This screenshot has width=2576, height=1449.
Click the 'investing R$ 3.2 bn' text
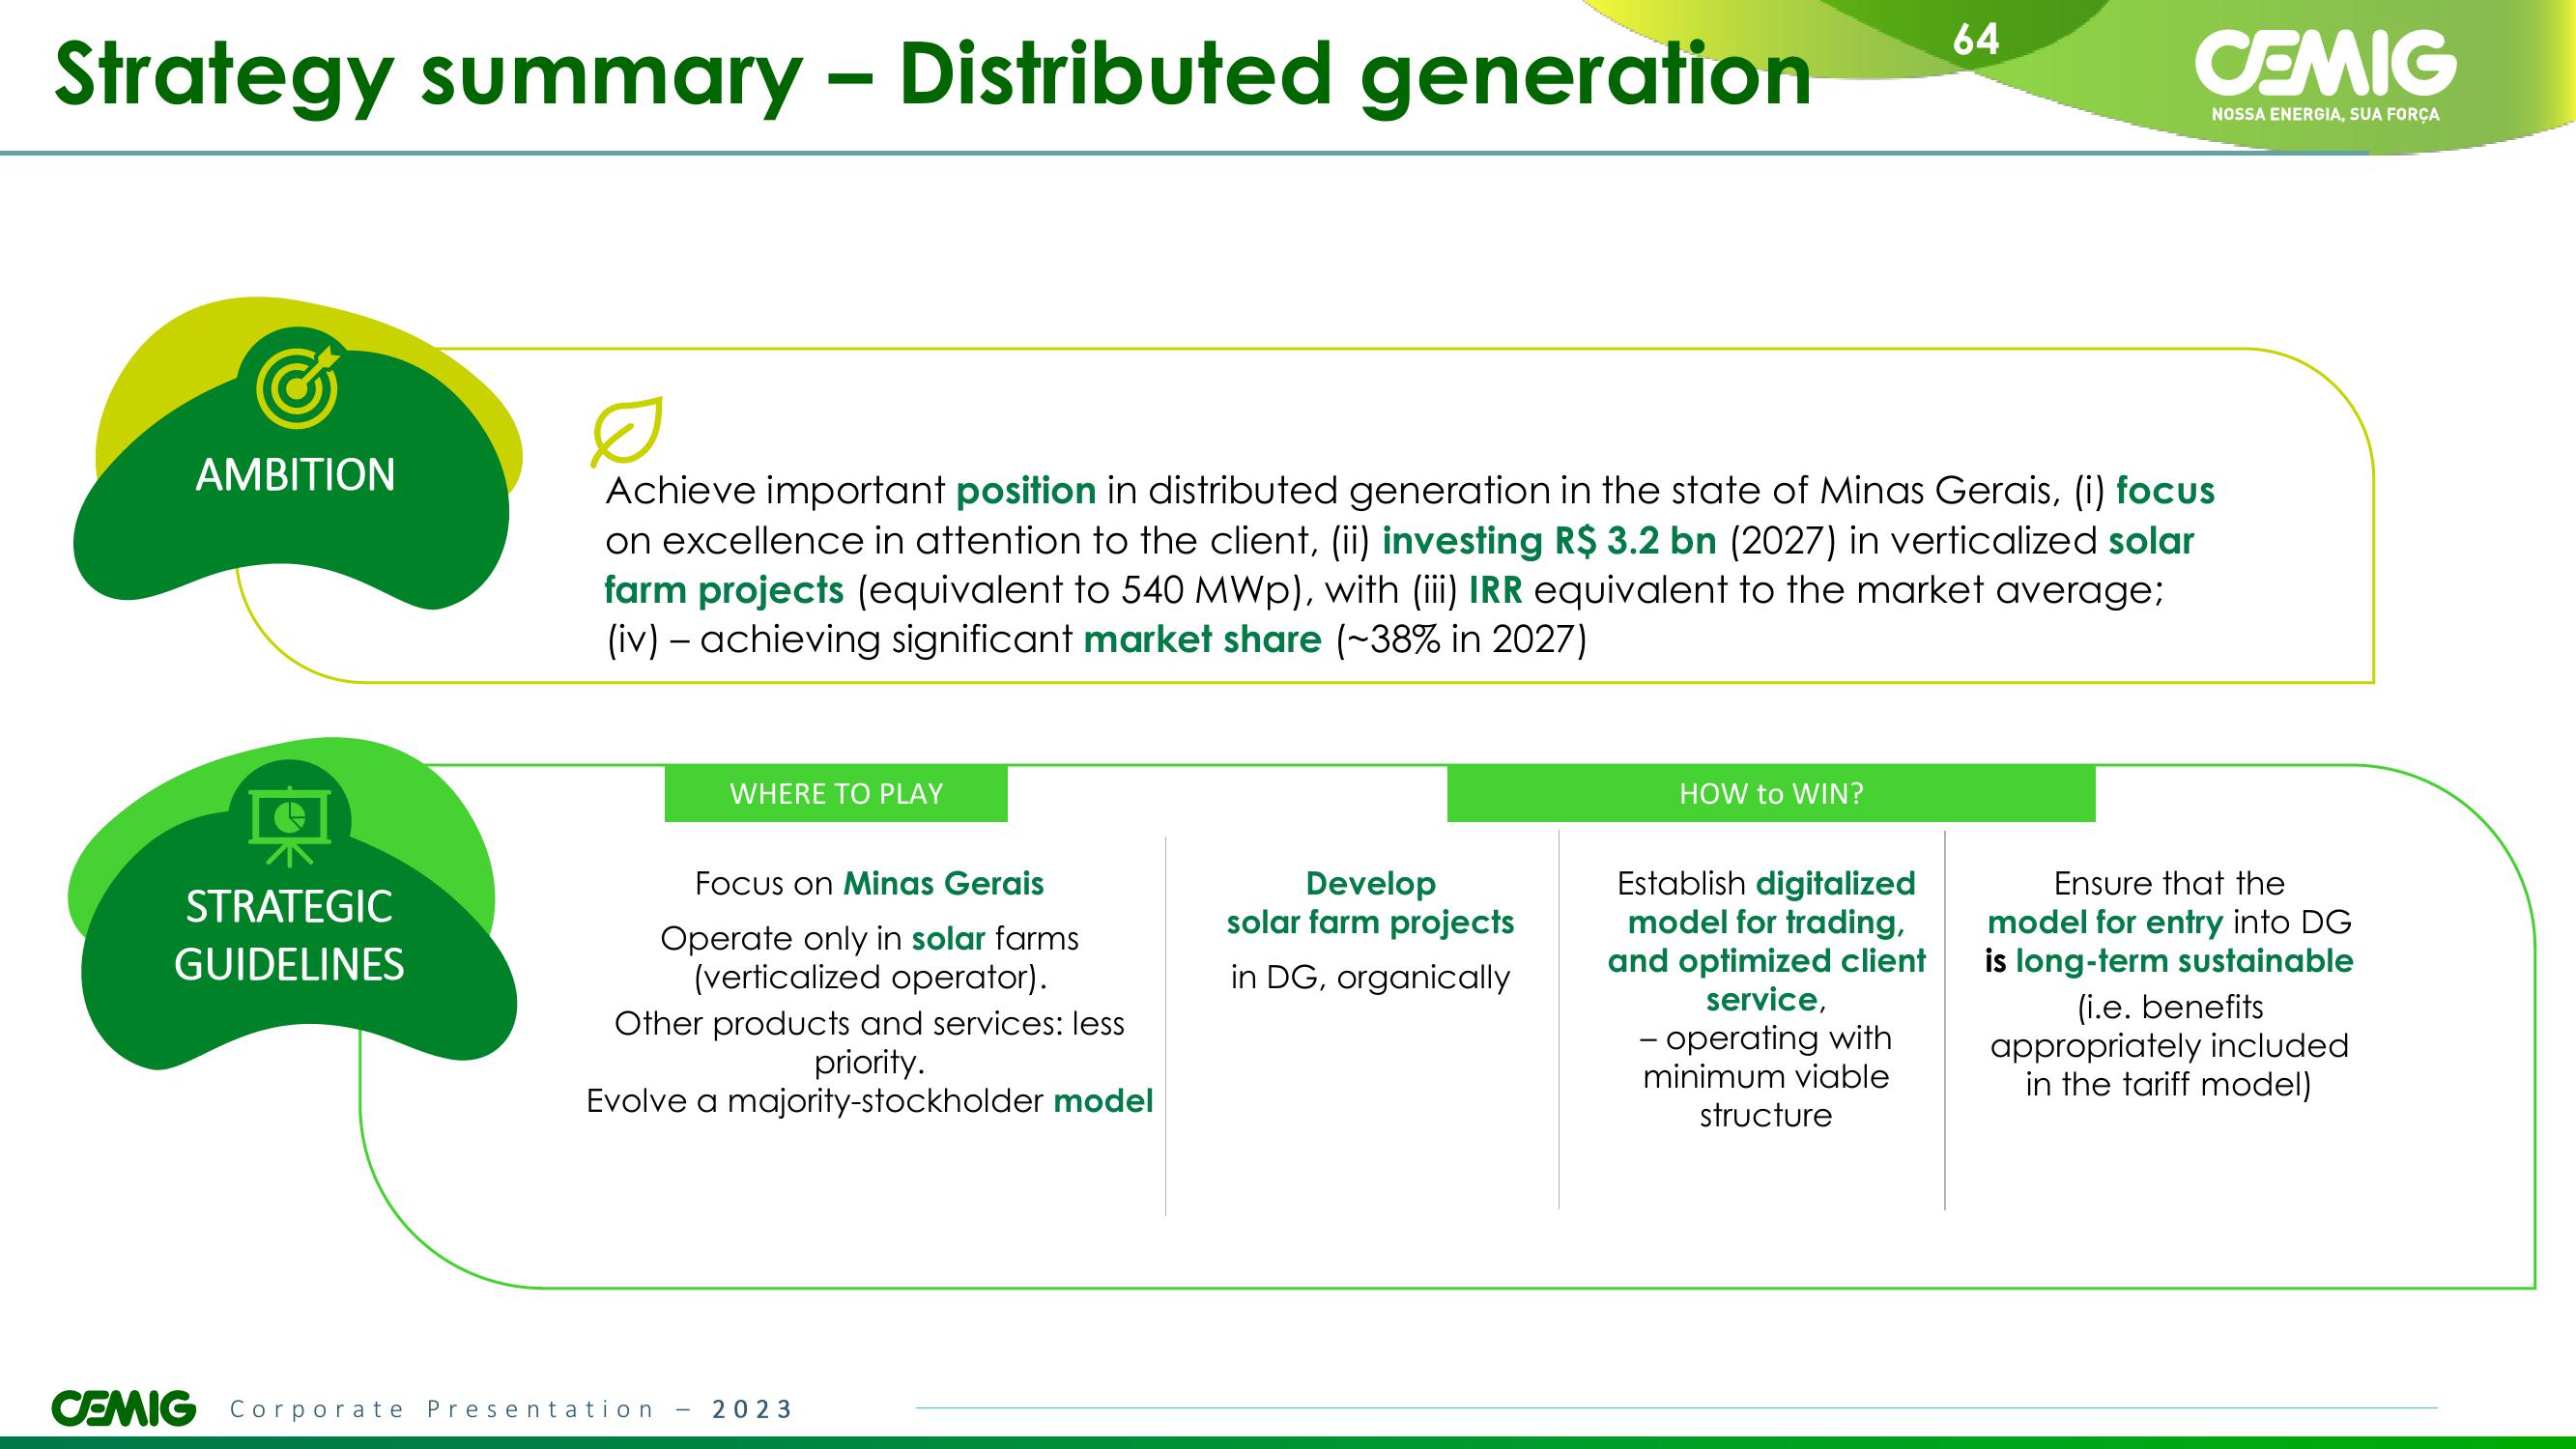click(1549, 541)
